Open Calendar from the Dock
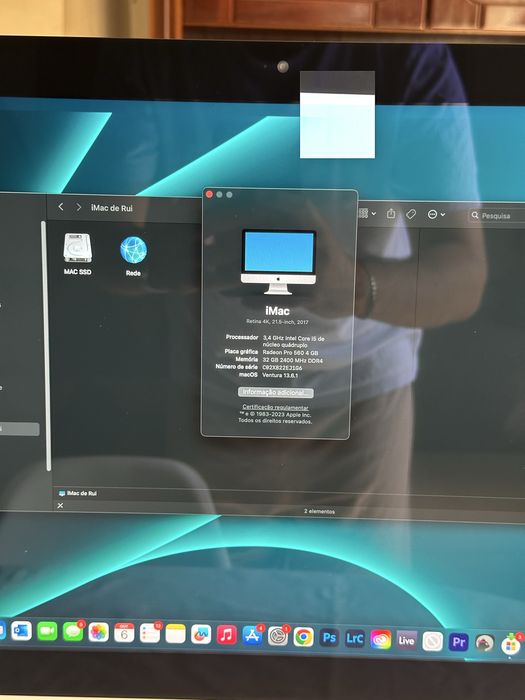The width and height of the screenshot is (525, 700). 124,633
